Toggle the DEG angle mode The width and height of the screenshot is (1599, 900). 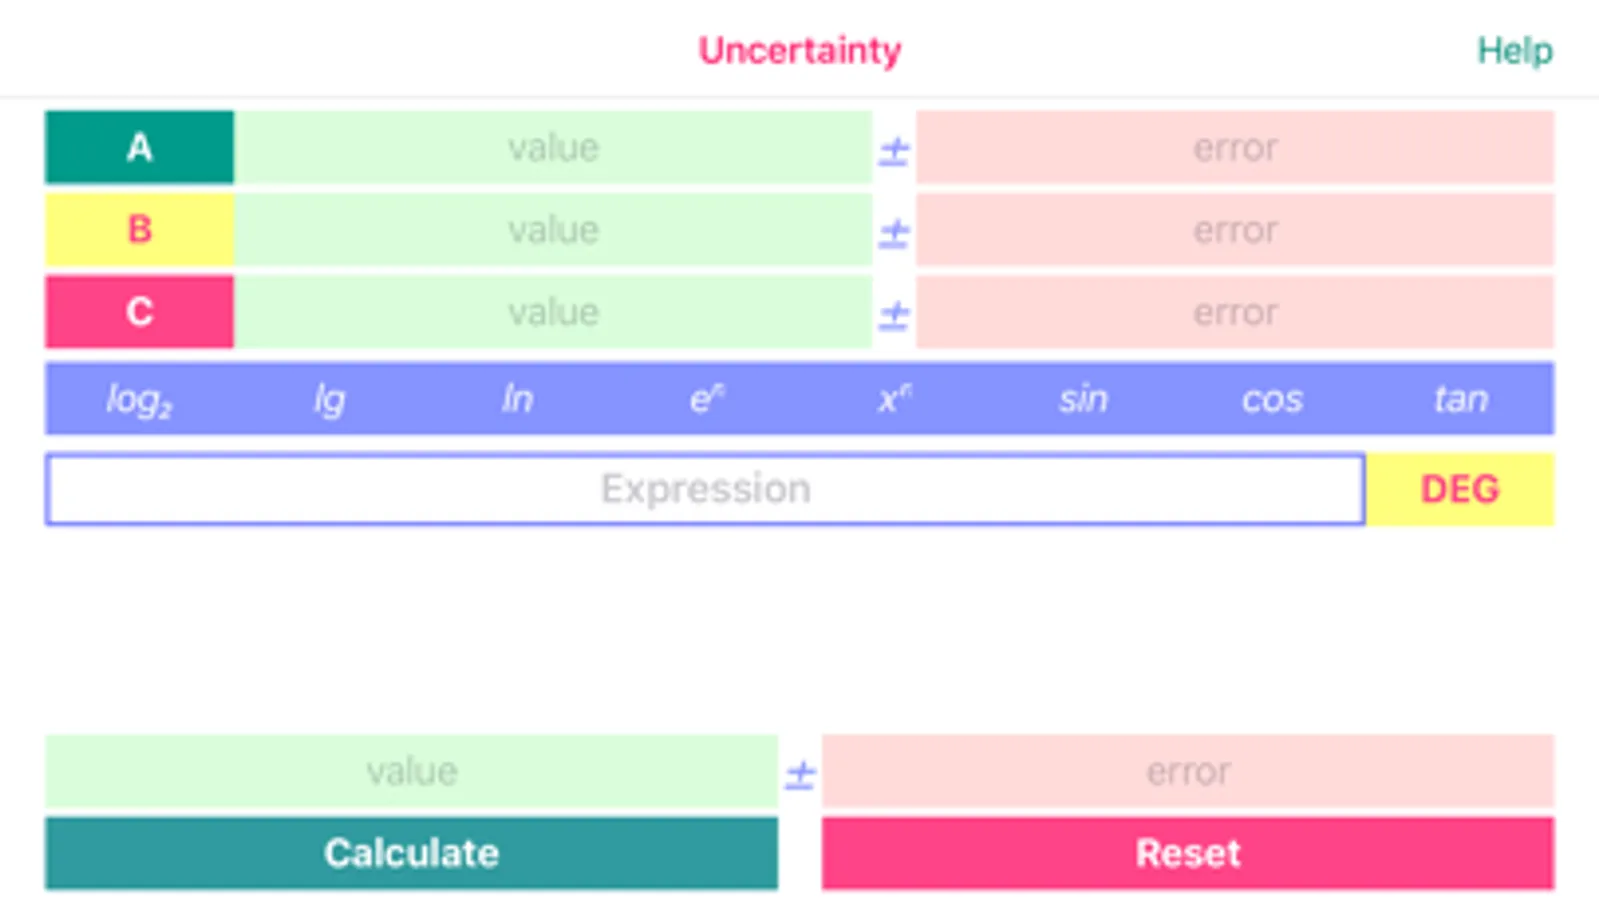click(x=1459, y=489)
